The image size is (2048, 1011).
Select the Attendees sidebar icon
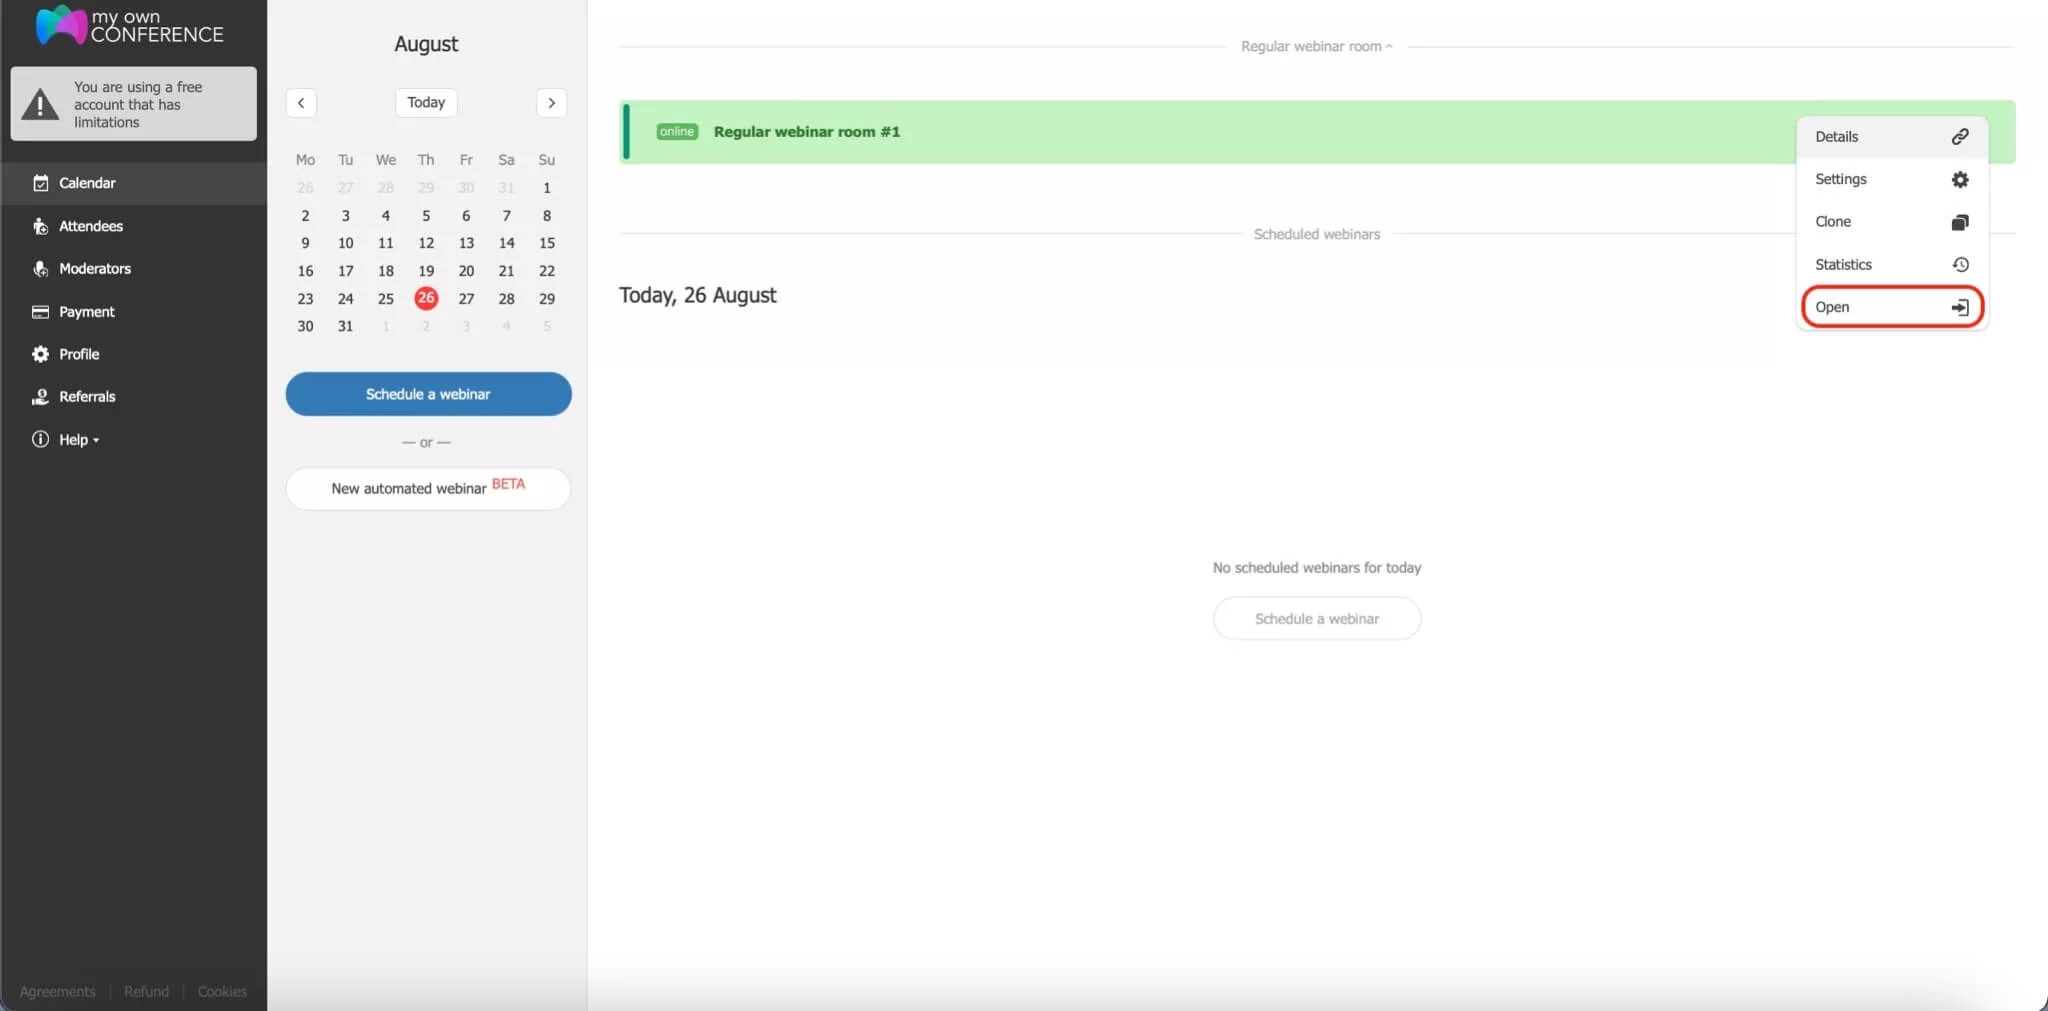(x=40, y=226)
